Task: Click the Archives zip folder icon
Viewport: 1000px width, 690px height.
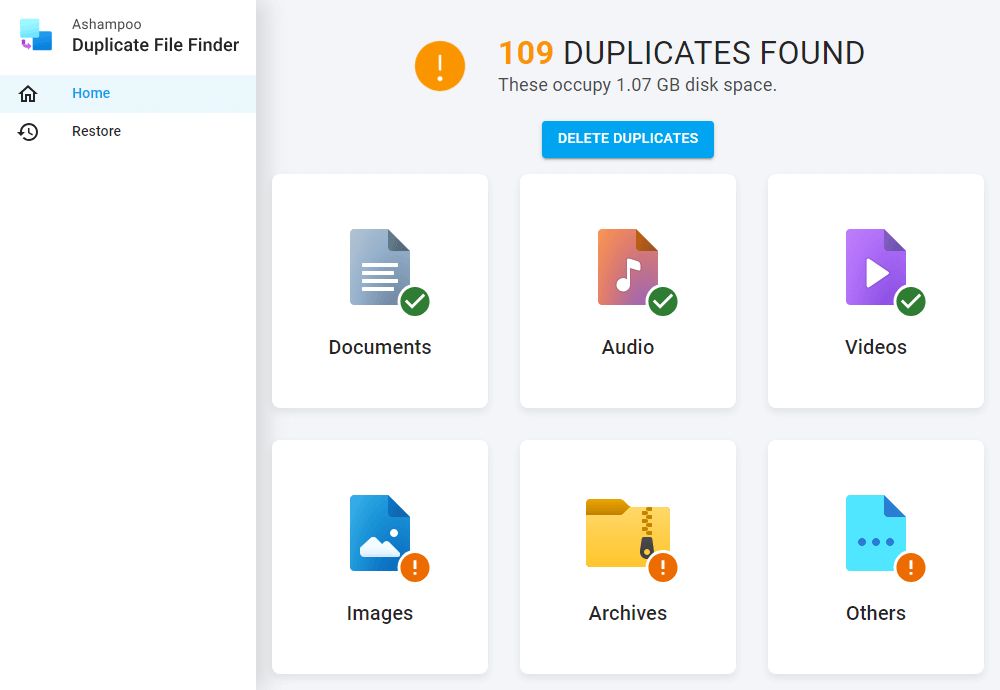Action: click(628, 533)
